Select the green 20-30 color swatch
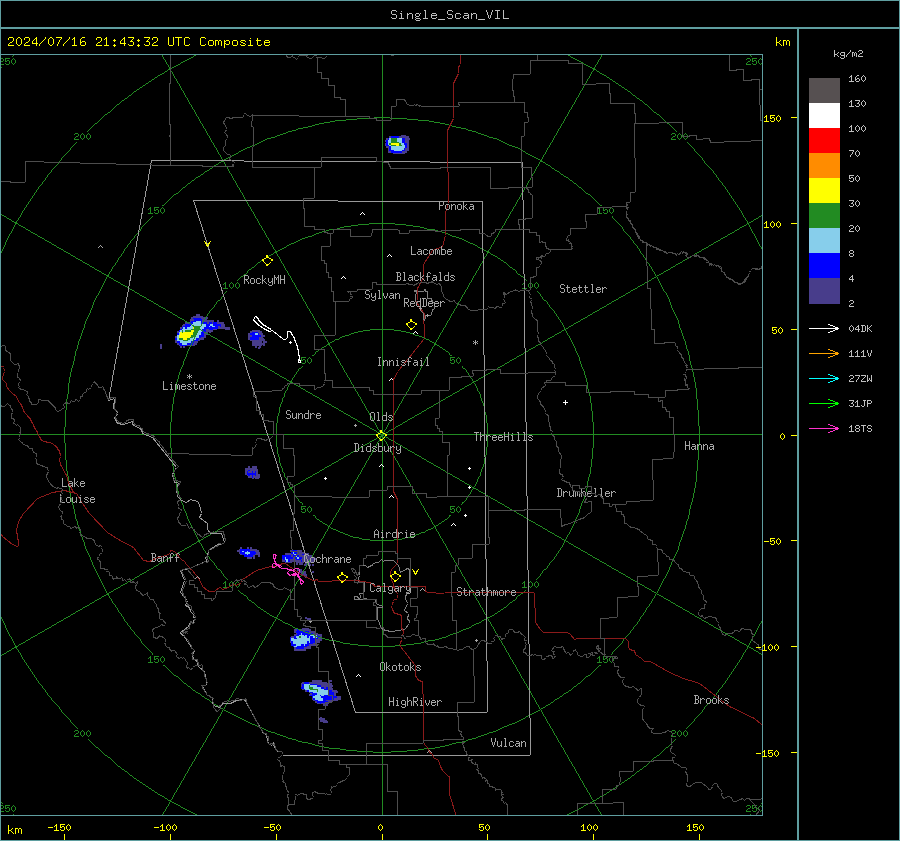The image size is (900, 841). click(824, 216)
